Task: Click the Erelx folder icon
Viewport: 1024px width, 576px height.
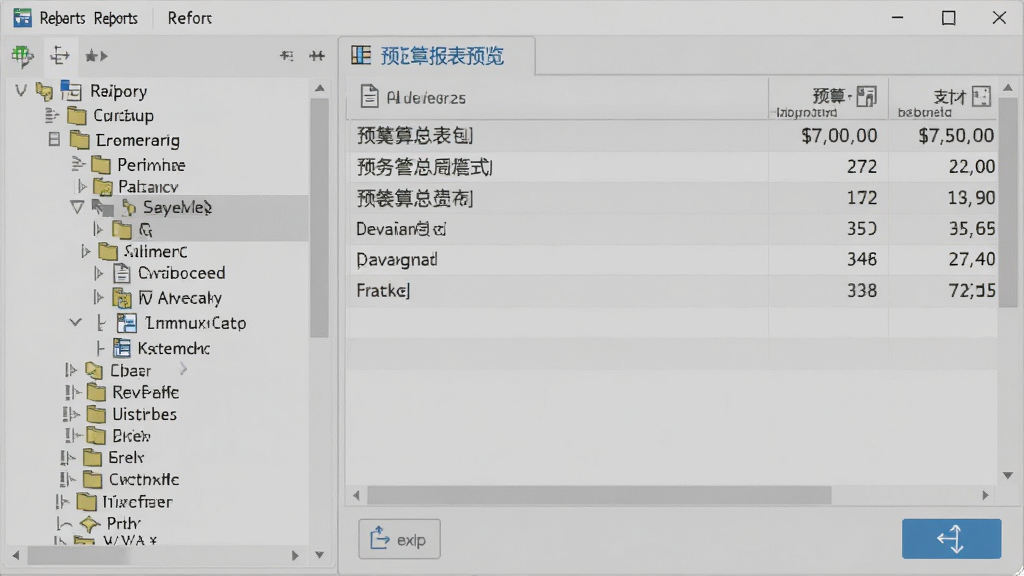Action: [x=92, y=458]
